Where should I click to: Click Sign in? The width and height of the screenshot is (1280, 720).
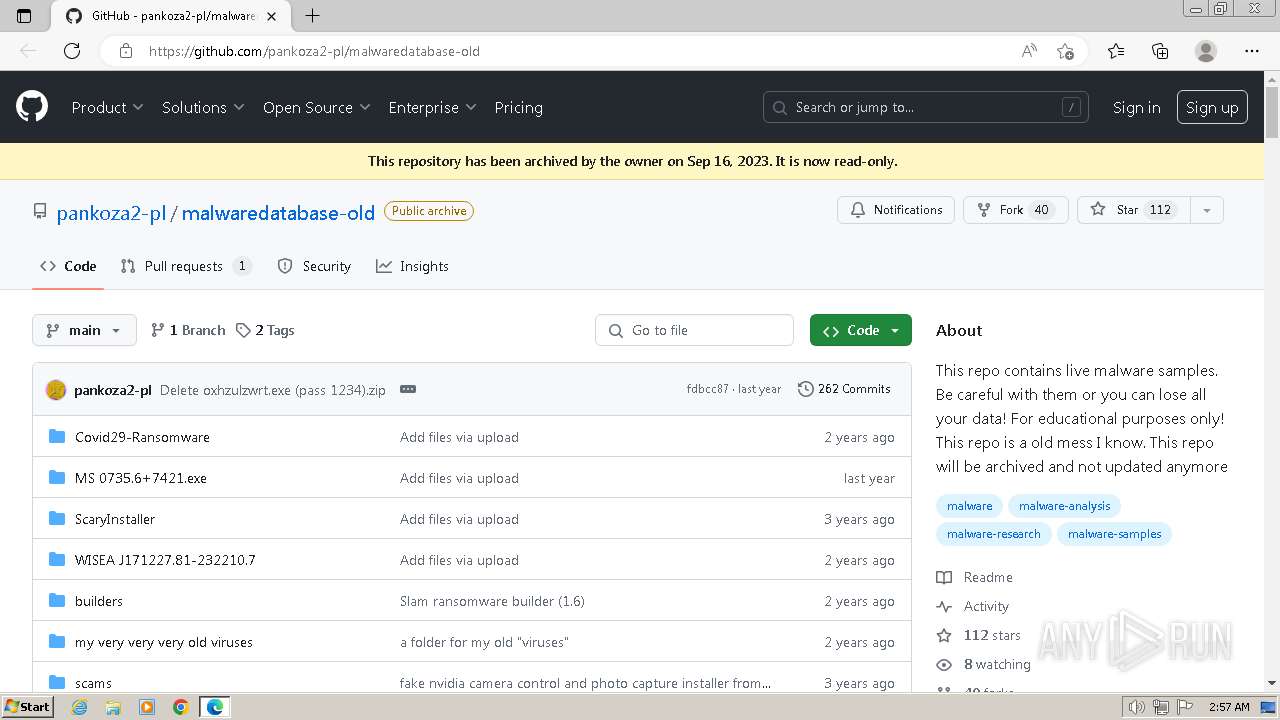click(1137, 107)
